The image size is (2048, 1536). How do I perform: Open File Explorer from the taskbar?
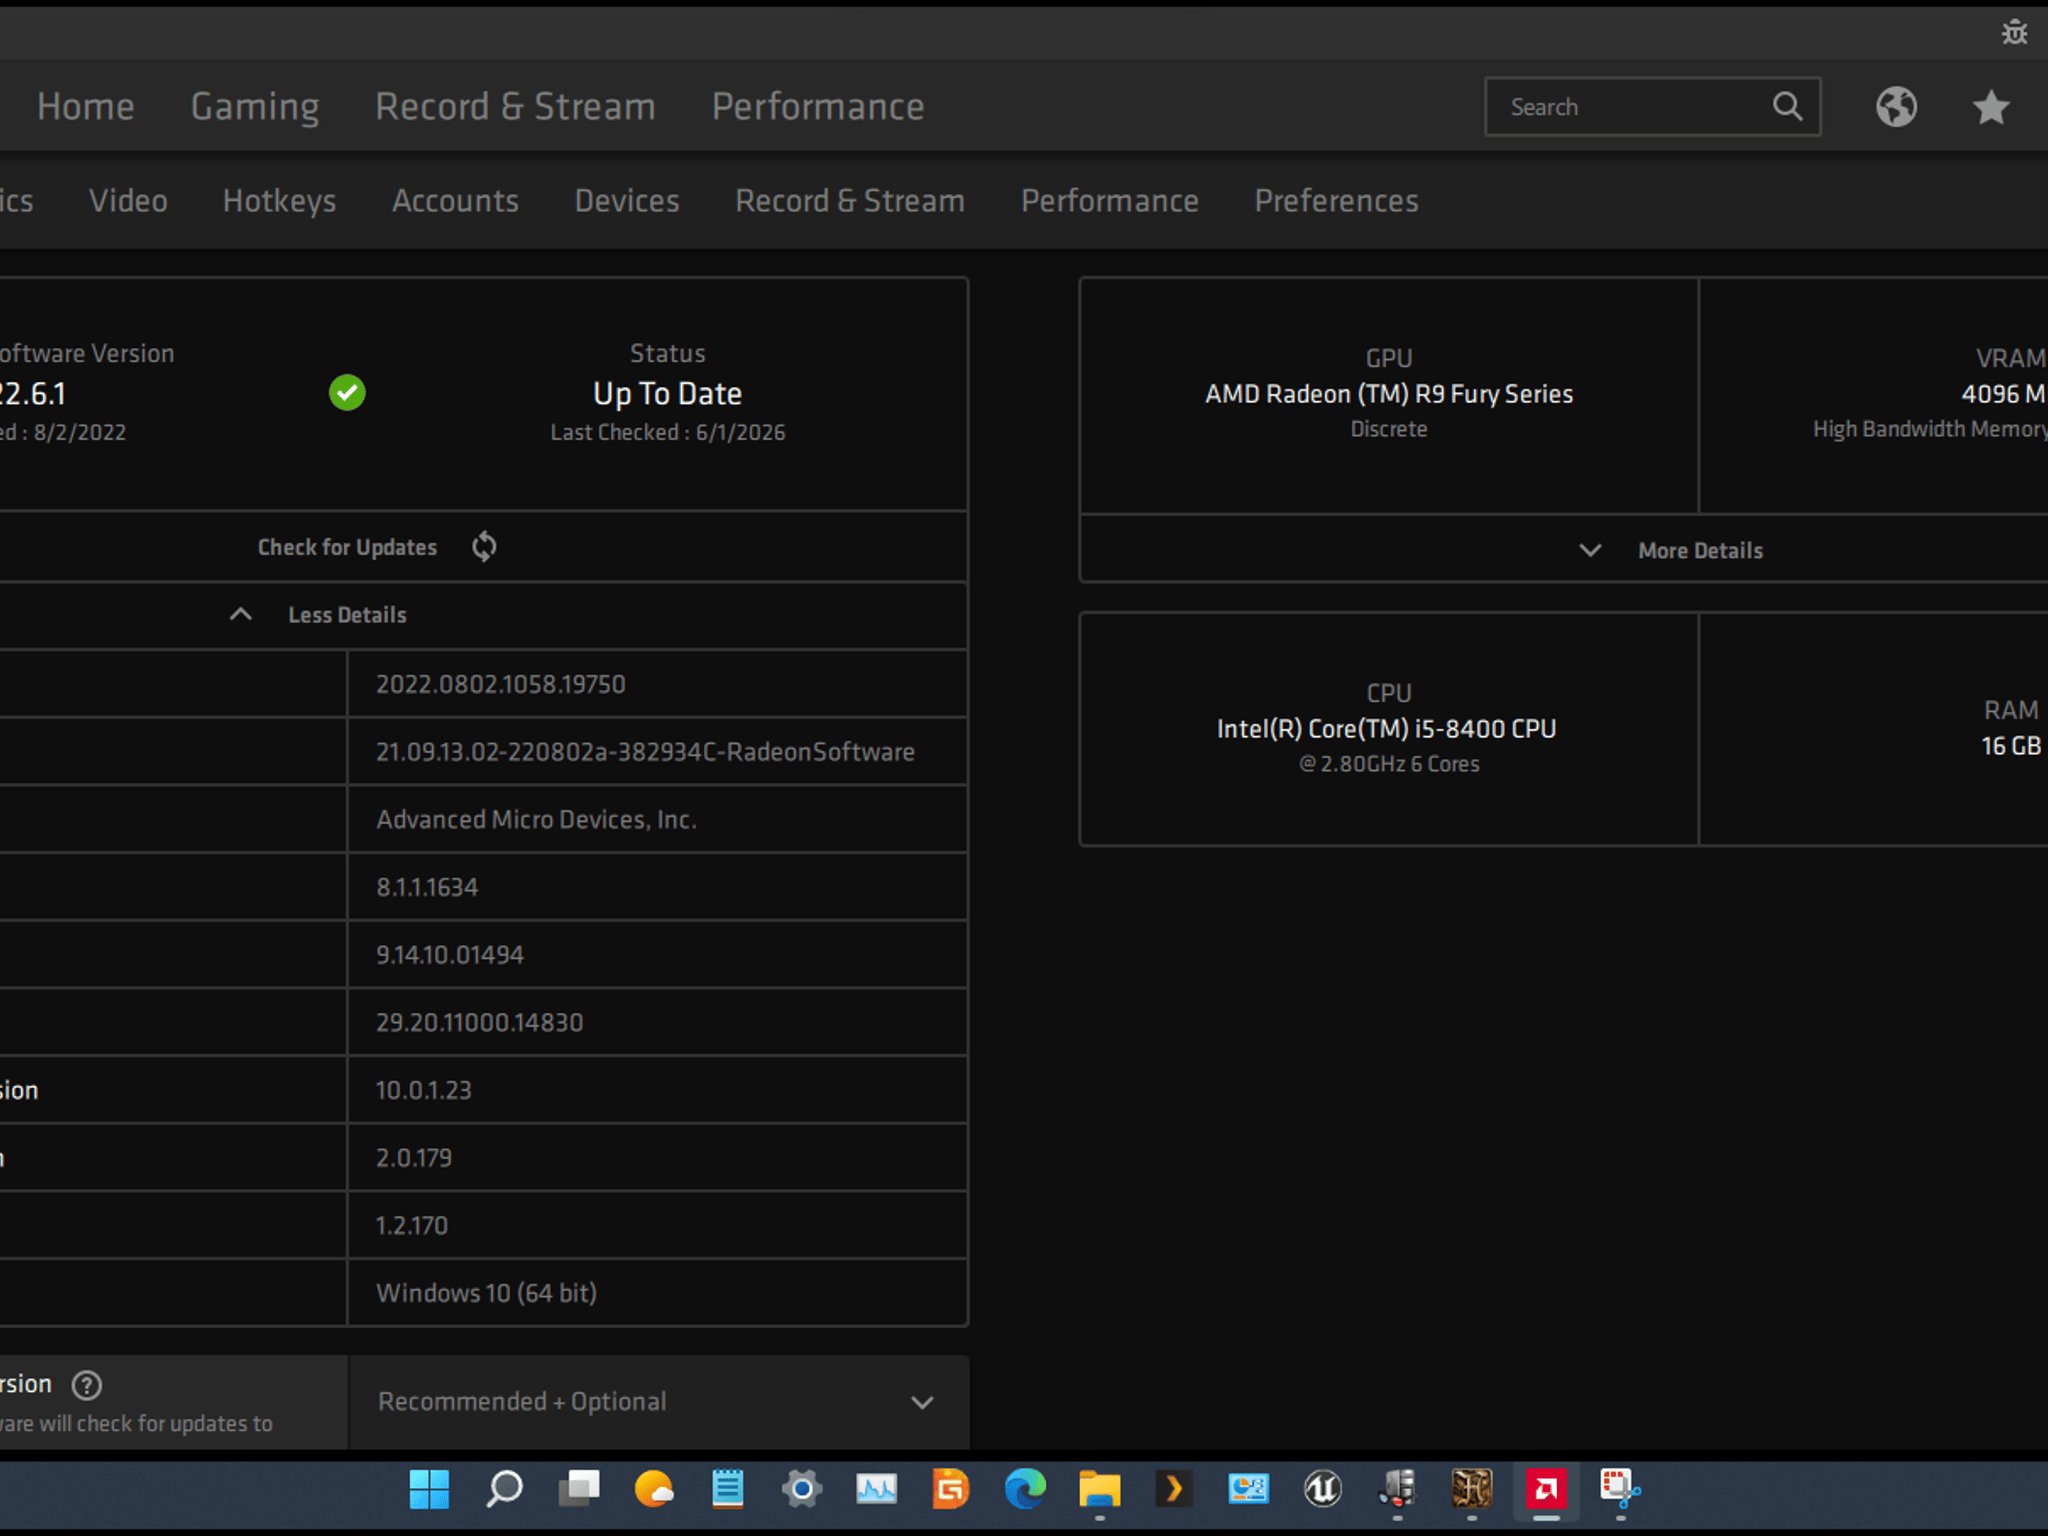coord(1099,1490)
